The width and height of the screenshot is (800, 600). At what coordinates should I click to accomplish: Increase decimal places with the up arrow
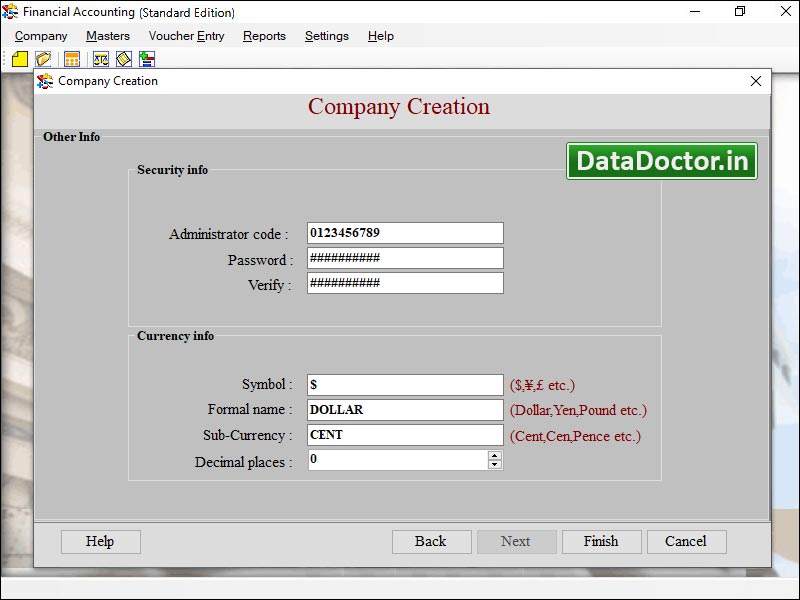pyautogui.click(x=494, y=456)
